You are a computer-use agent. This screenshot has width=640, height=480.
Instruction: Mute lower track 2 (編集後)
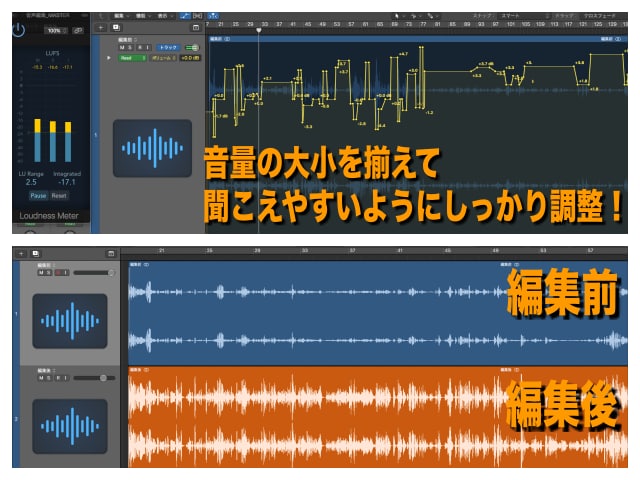[x=41, y=378]
